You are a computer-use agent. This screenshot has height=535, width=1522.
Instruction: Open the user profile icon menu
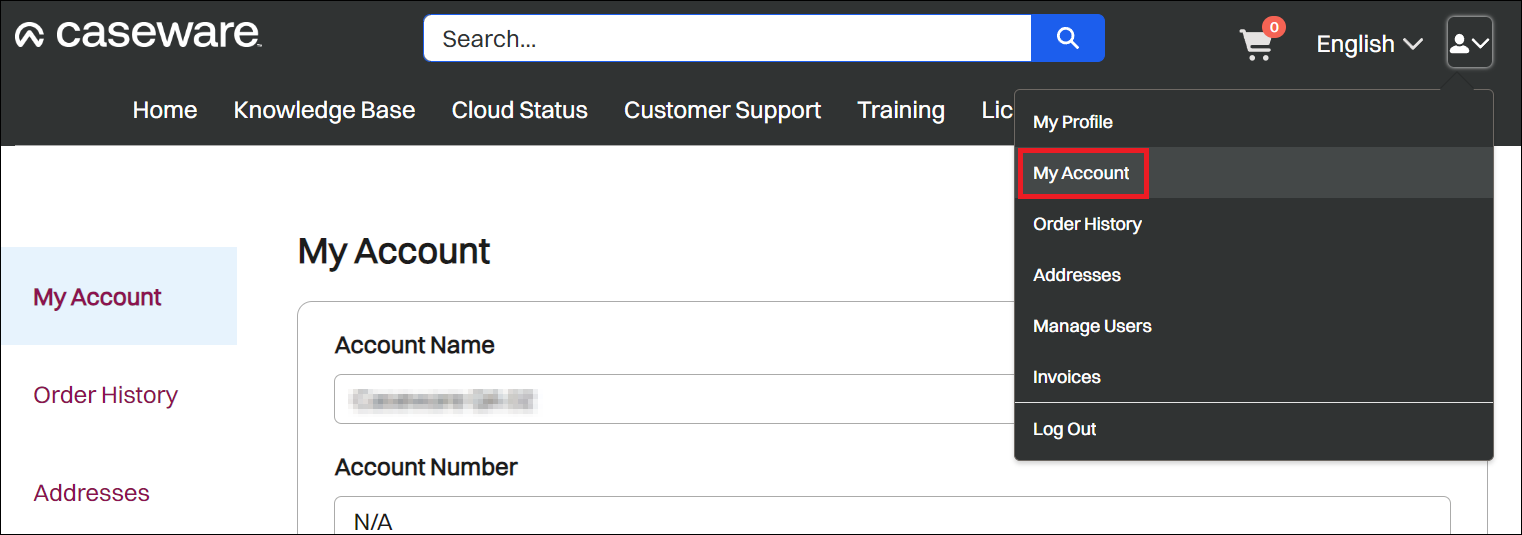[x=1469, y=43]
